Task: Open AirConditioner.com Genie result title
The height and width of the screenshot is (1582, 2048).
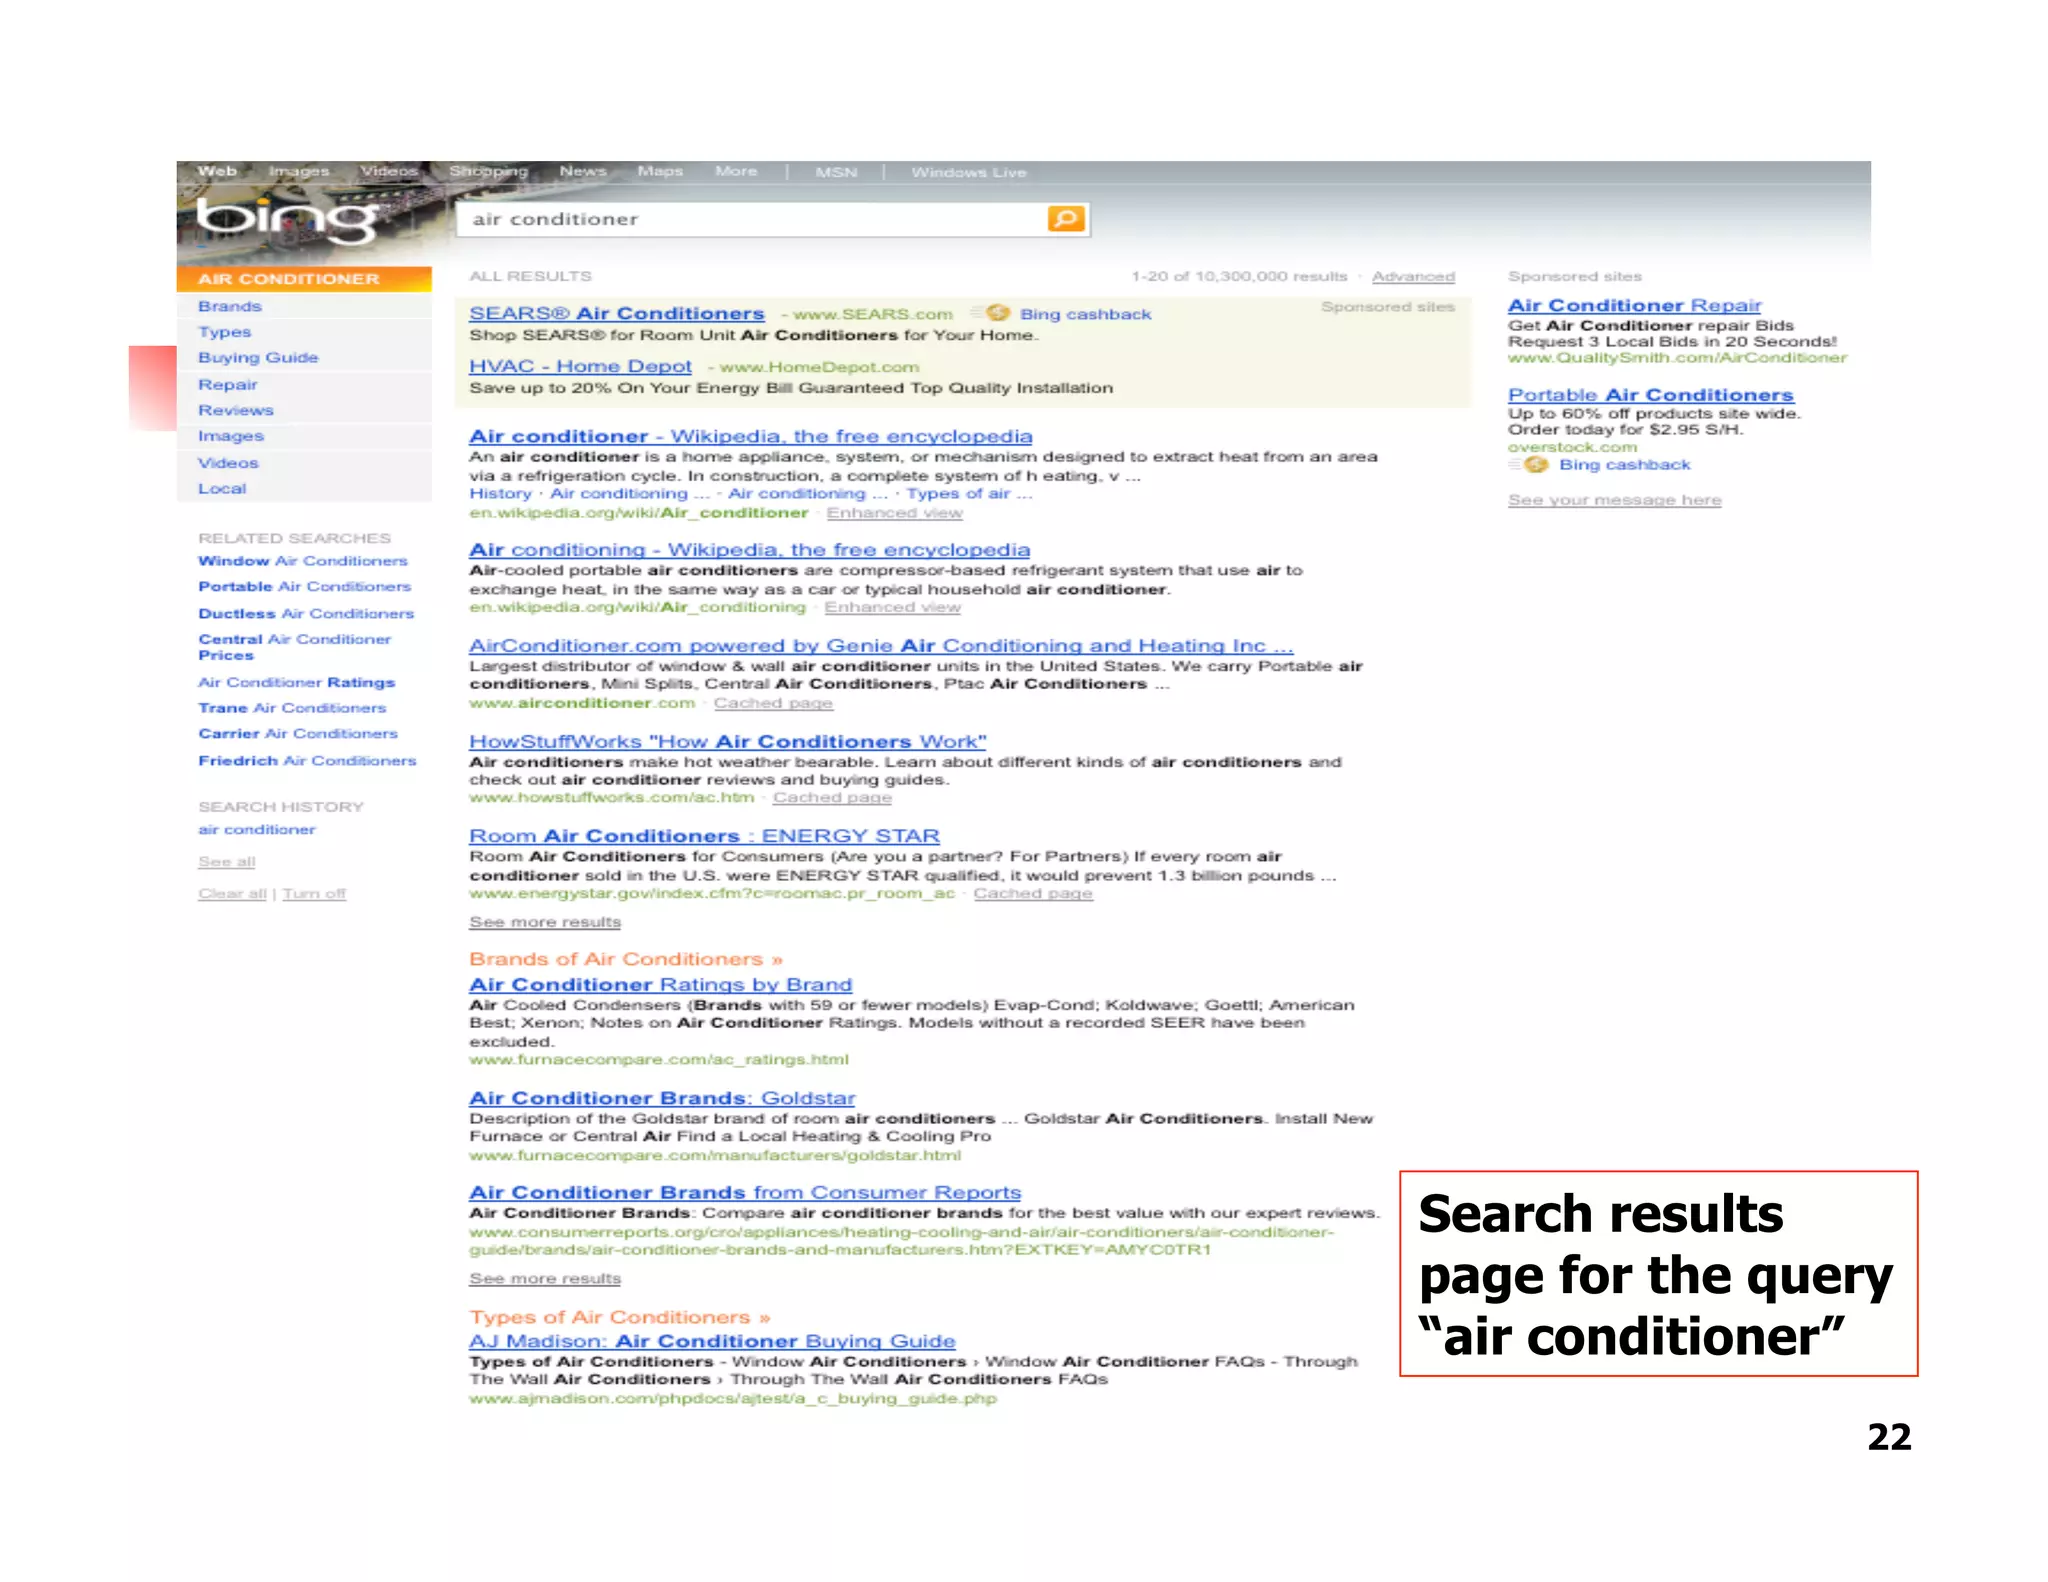Action: coord(881,646)
